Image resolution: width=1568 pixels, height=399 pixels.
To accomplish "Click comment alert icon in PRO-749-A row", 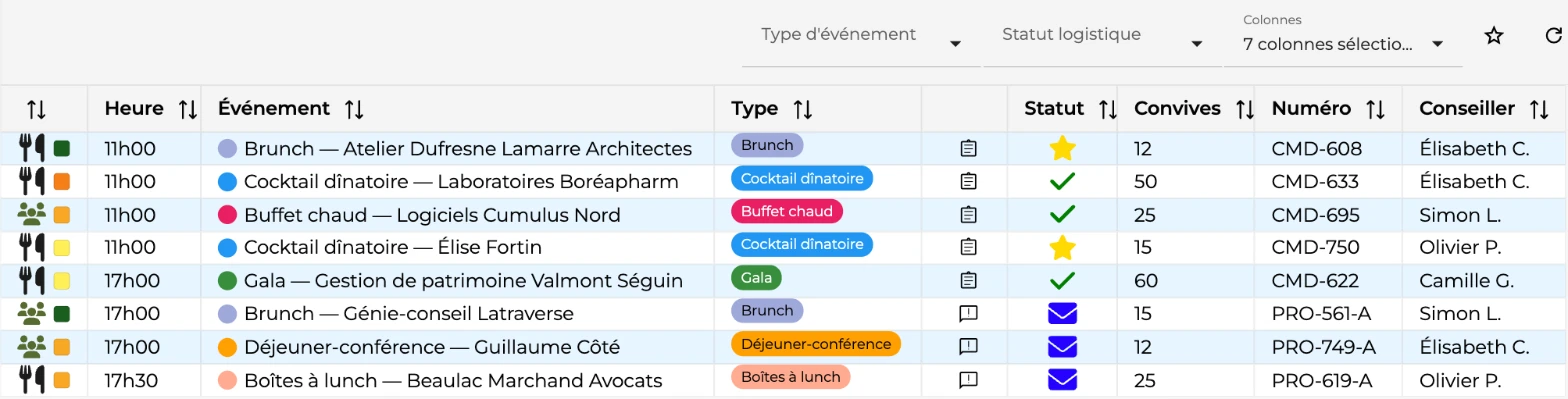I will tap(967, 347).
